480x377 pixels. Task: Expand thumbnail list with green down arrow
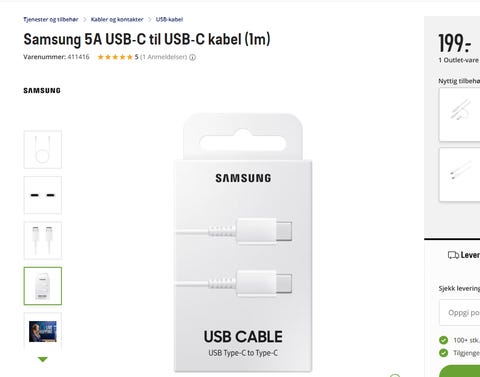tap(43, 359)
